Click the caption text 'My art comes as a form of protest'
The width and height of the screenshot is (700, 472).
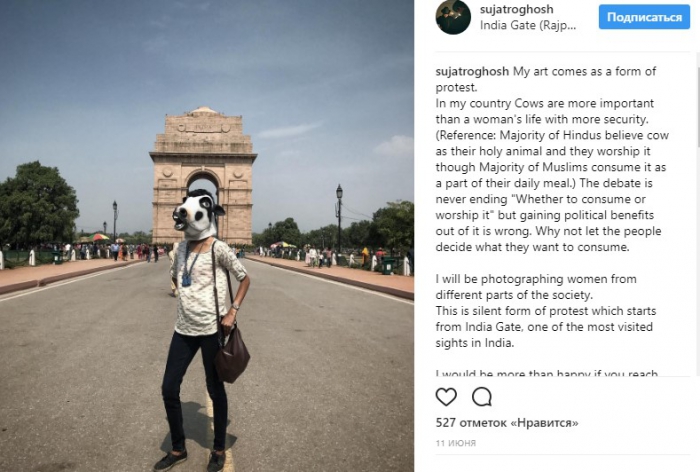click(546, 79)
